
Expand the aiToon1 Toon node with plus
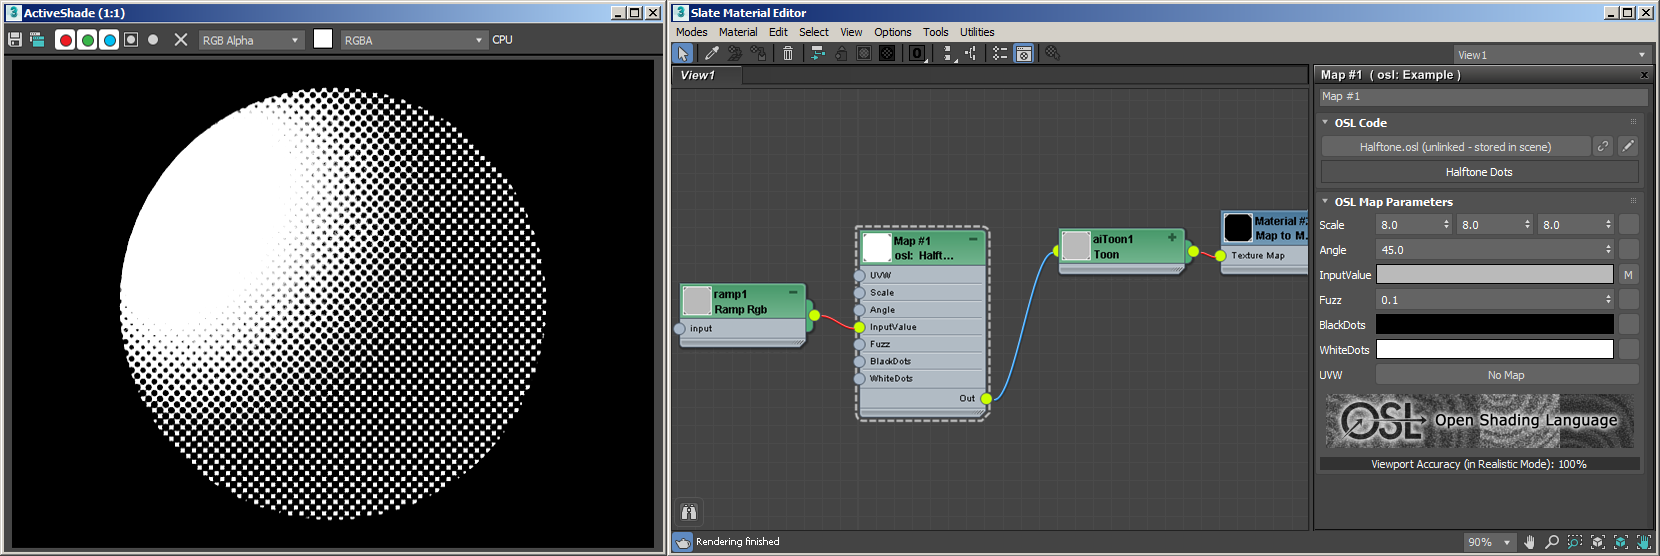click(x=1172, y=238)
